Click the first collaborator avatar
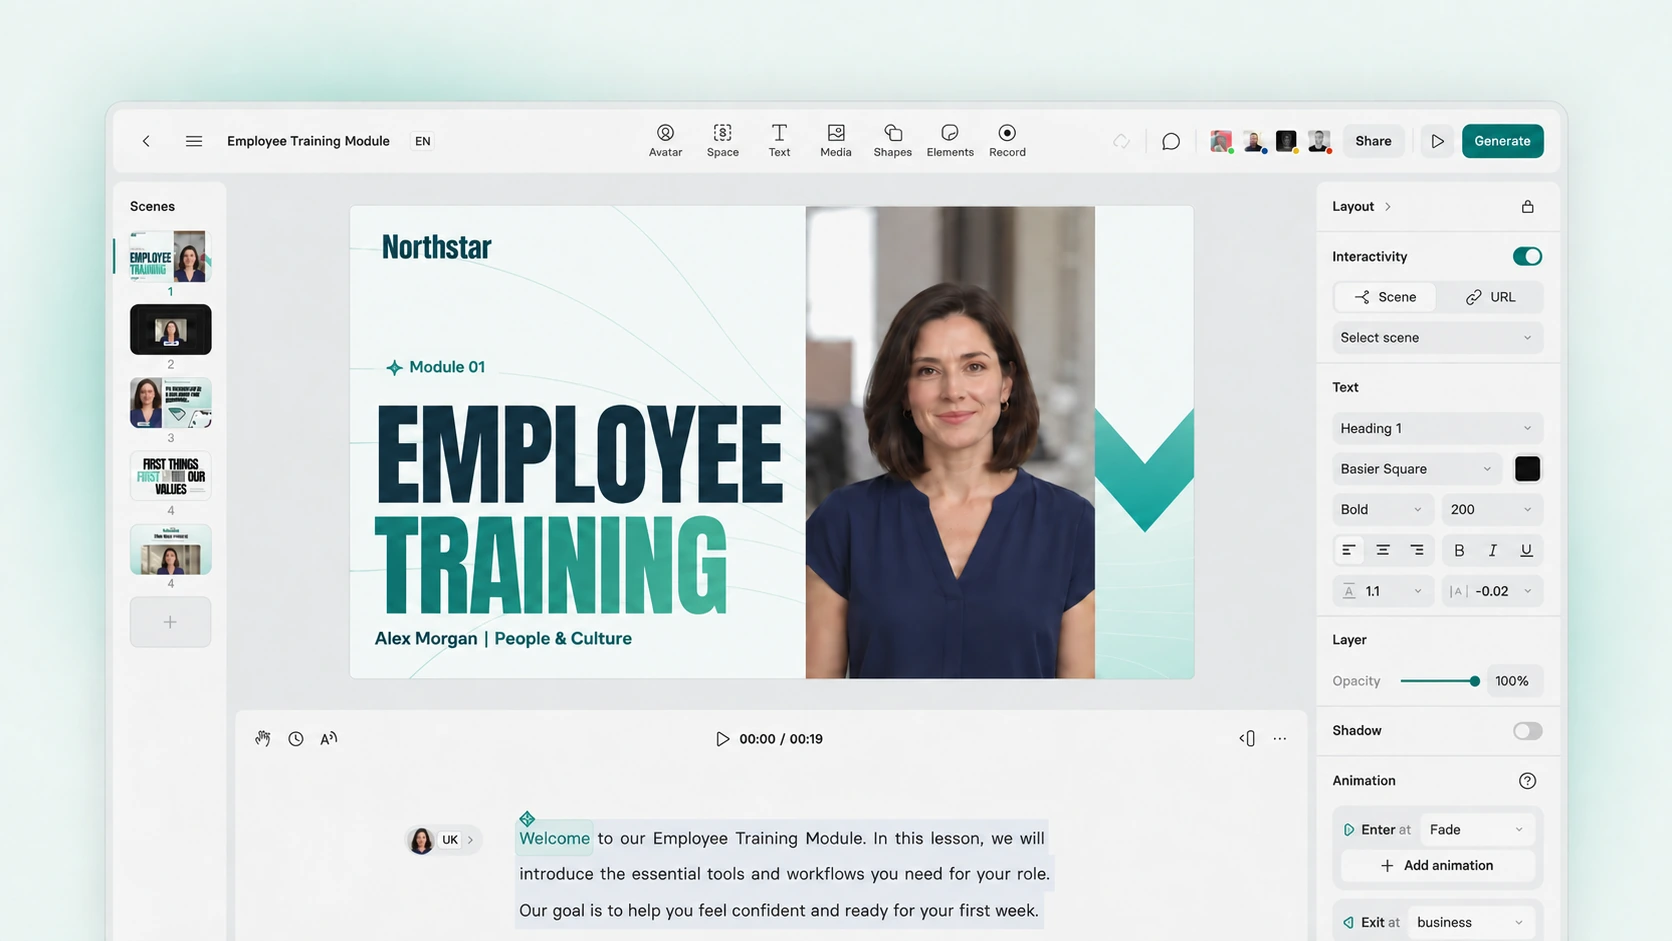The width and height of the screenshot is (1672, 941). click(x=1220, y=141)
